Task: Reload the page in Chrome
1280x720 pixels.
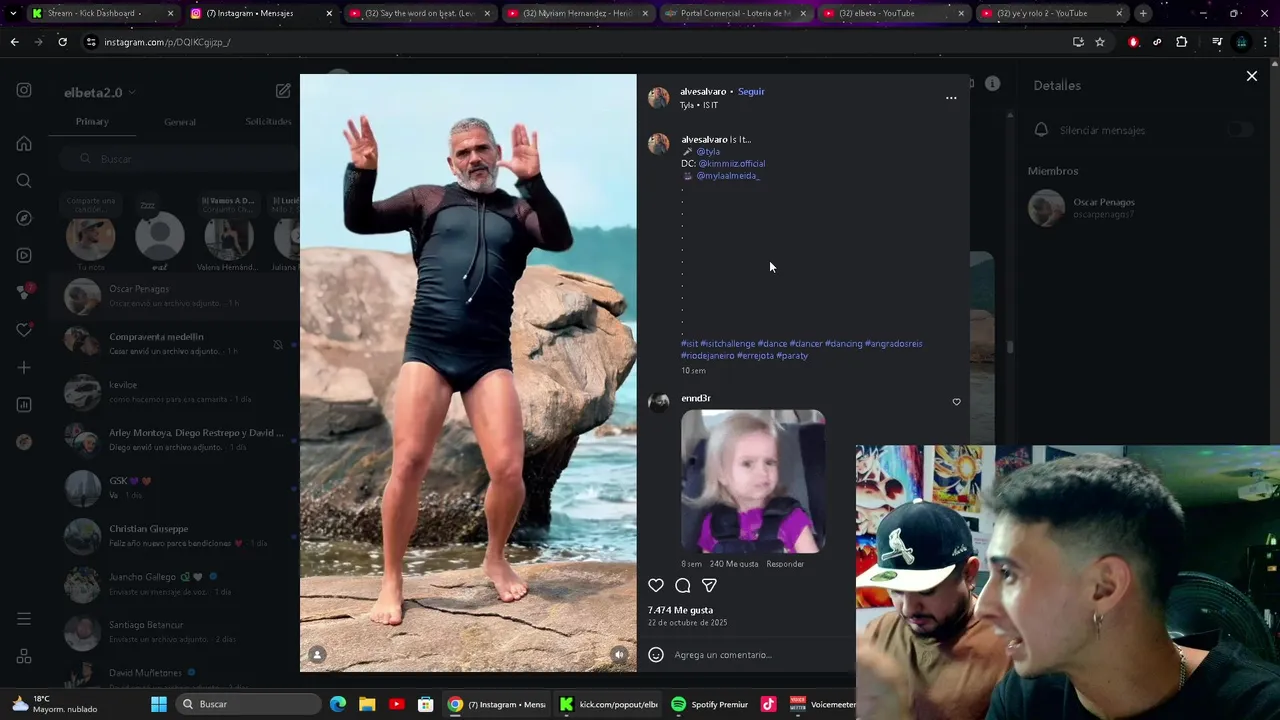Action: 62,42
